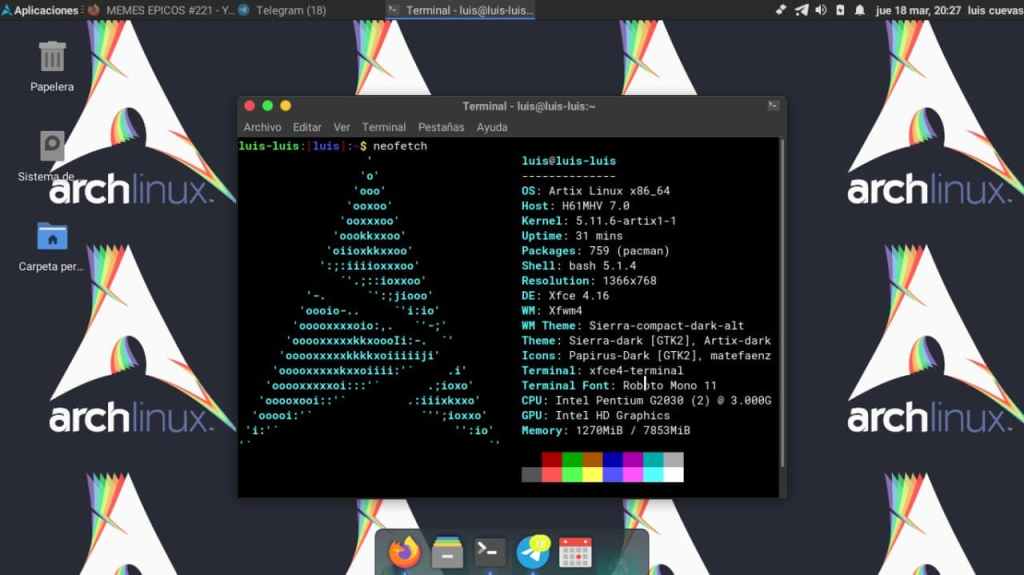Click the clock showing jue 18 mar
The image size is (1024, 575).
tap(918, 10)
